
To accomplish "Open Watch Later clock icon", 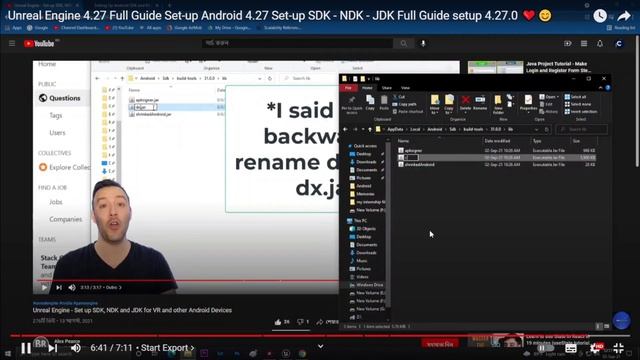I will [x=600, y=16].
